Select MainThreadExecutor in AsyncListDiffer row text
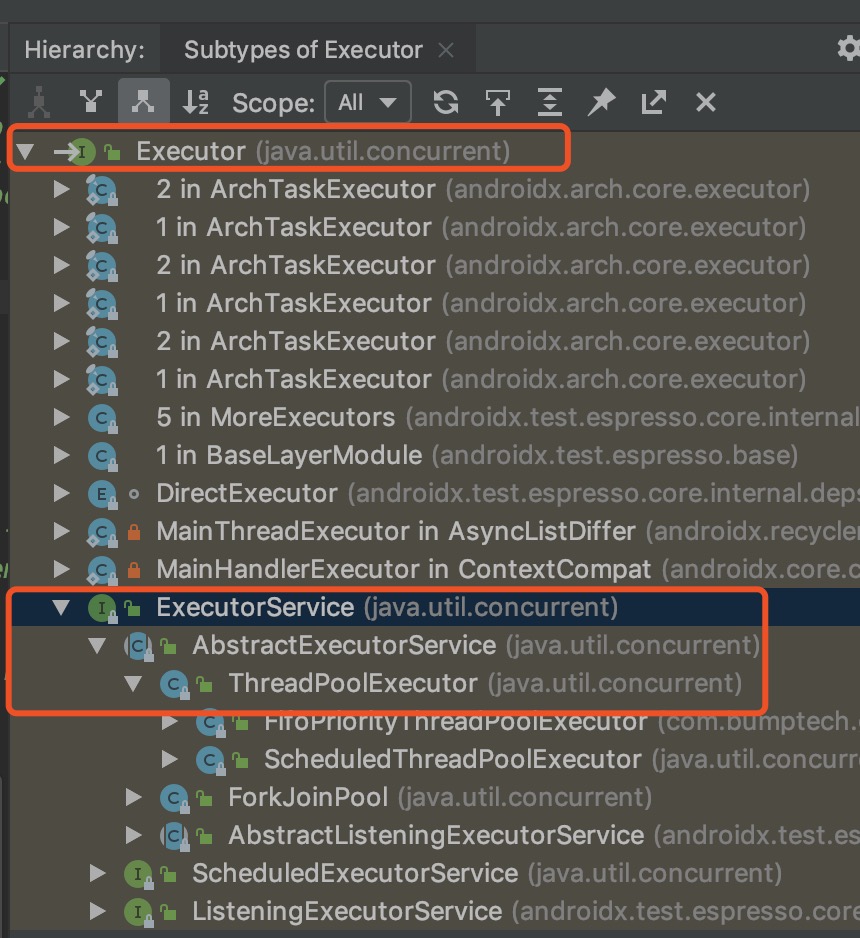This screenshot has height=938, width=860. [508, 531]
